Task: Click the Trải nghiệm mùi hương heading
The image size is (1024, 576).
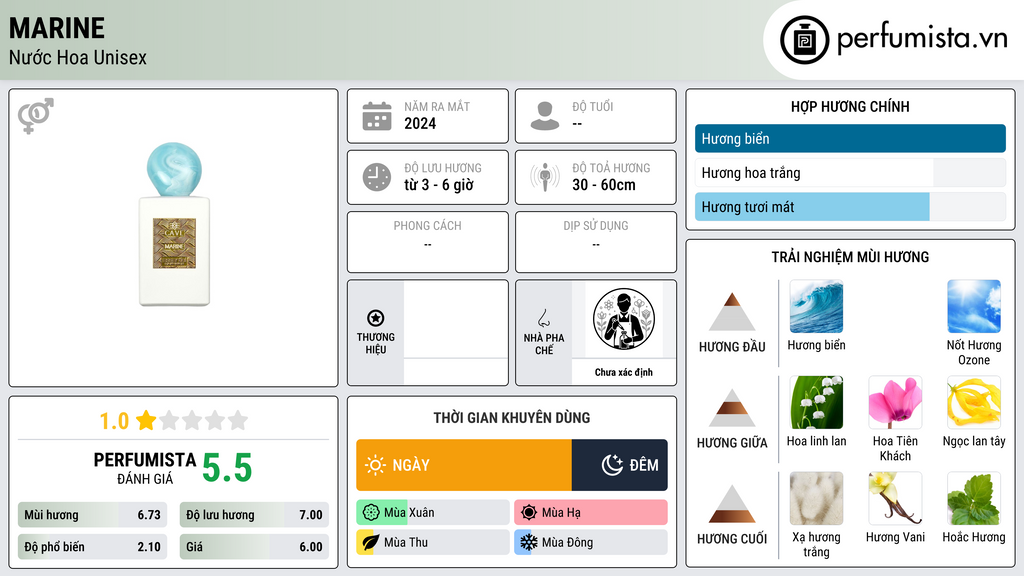Action: (x=850, y=257)
